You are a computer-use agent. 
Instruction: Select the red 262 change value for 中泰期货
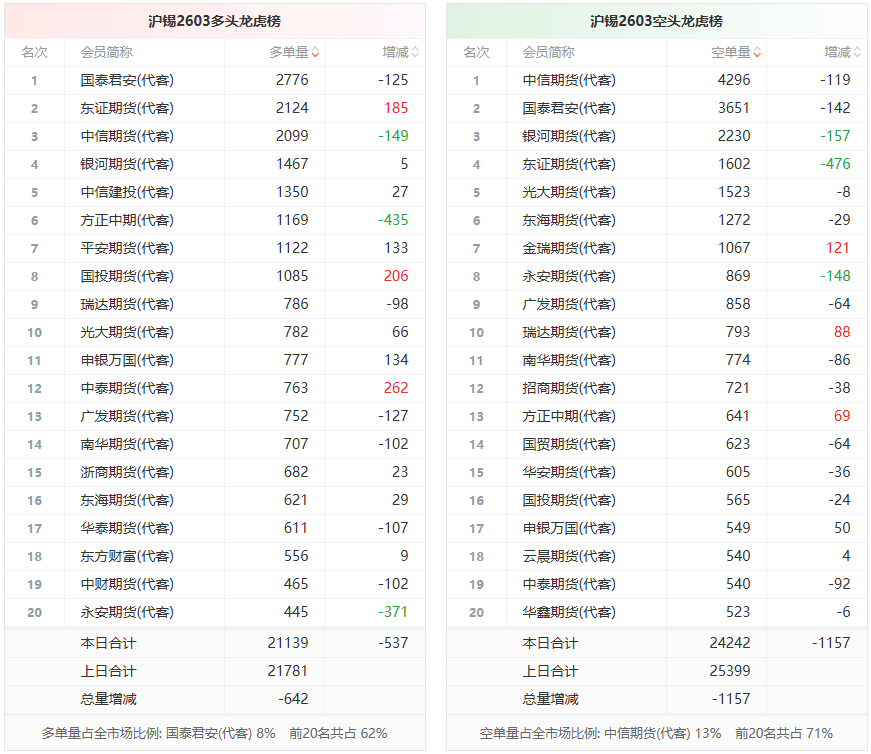(395, 388)
